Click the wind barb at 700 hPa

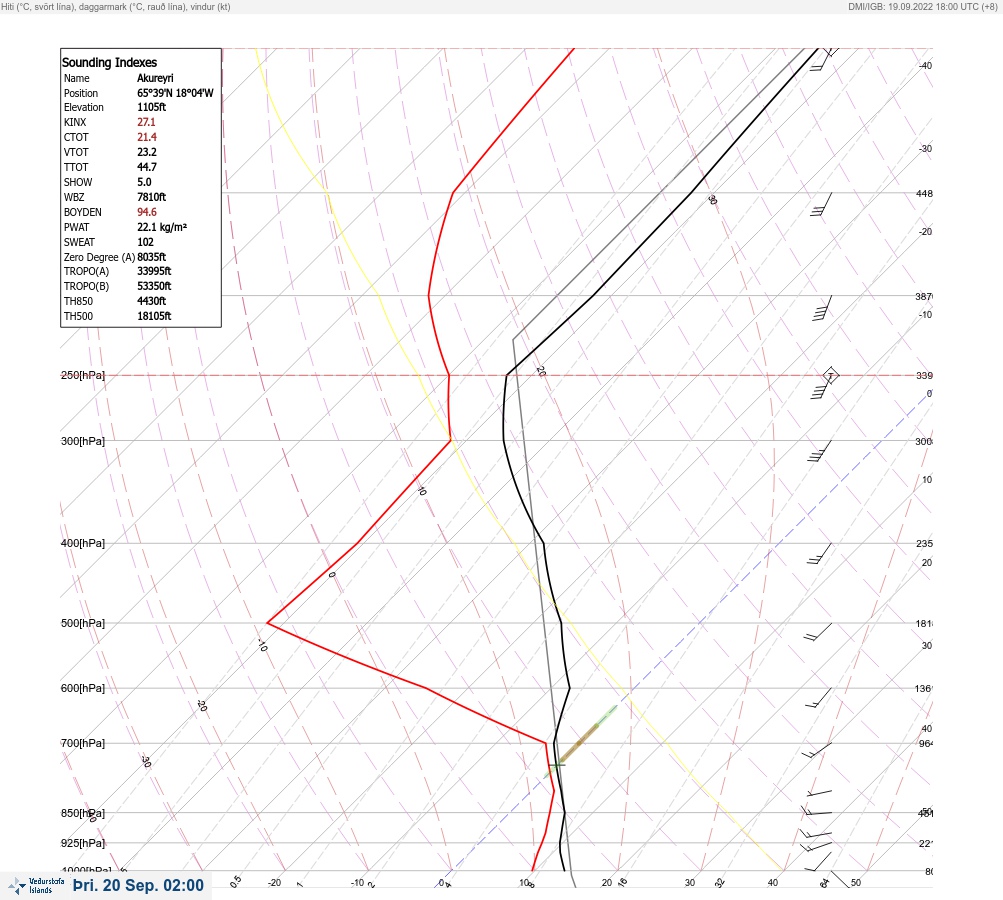pos(817,750)
